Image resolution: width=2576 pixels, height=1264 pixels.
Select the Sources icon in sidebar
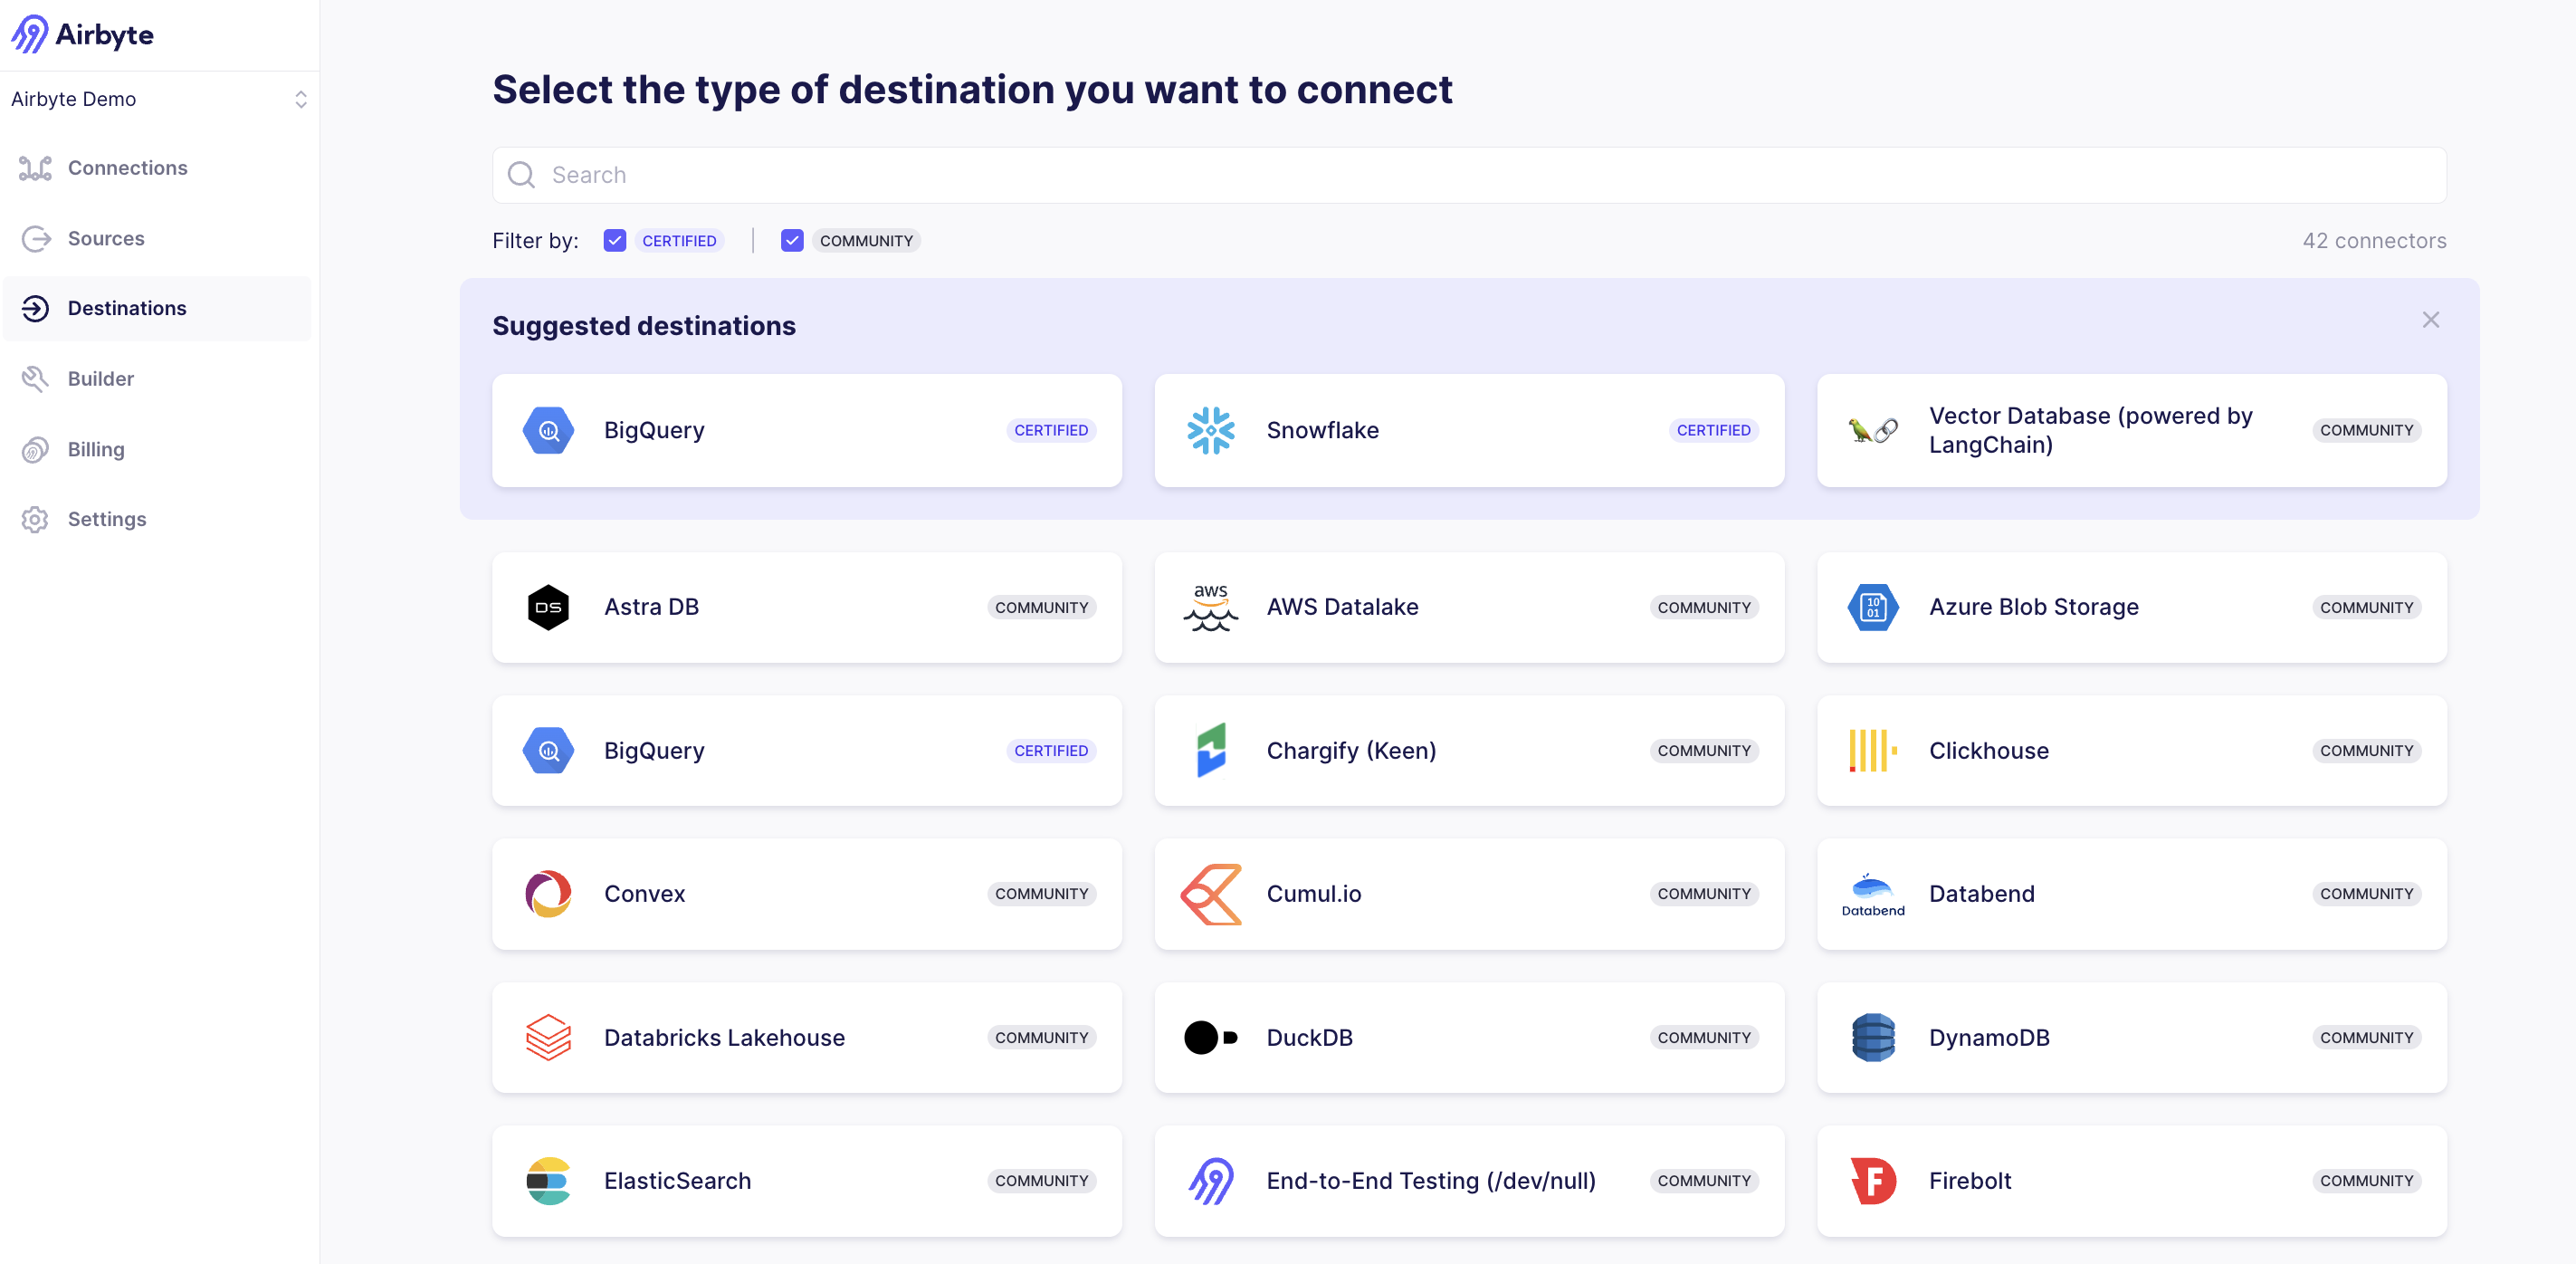pos(36,238)
